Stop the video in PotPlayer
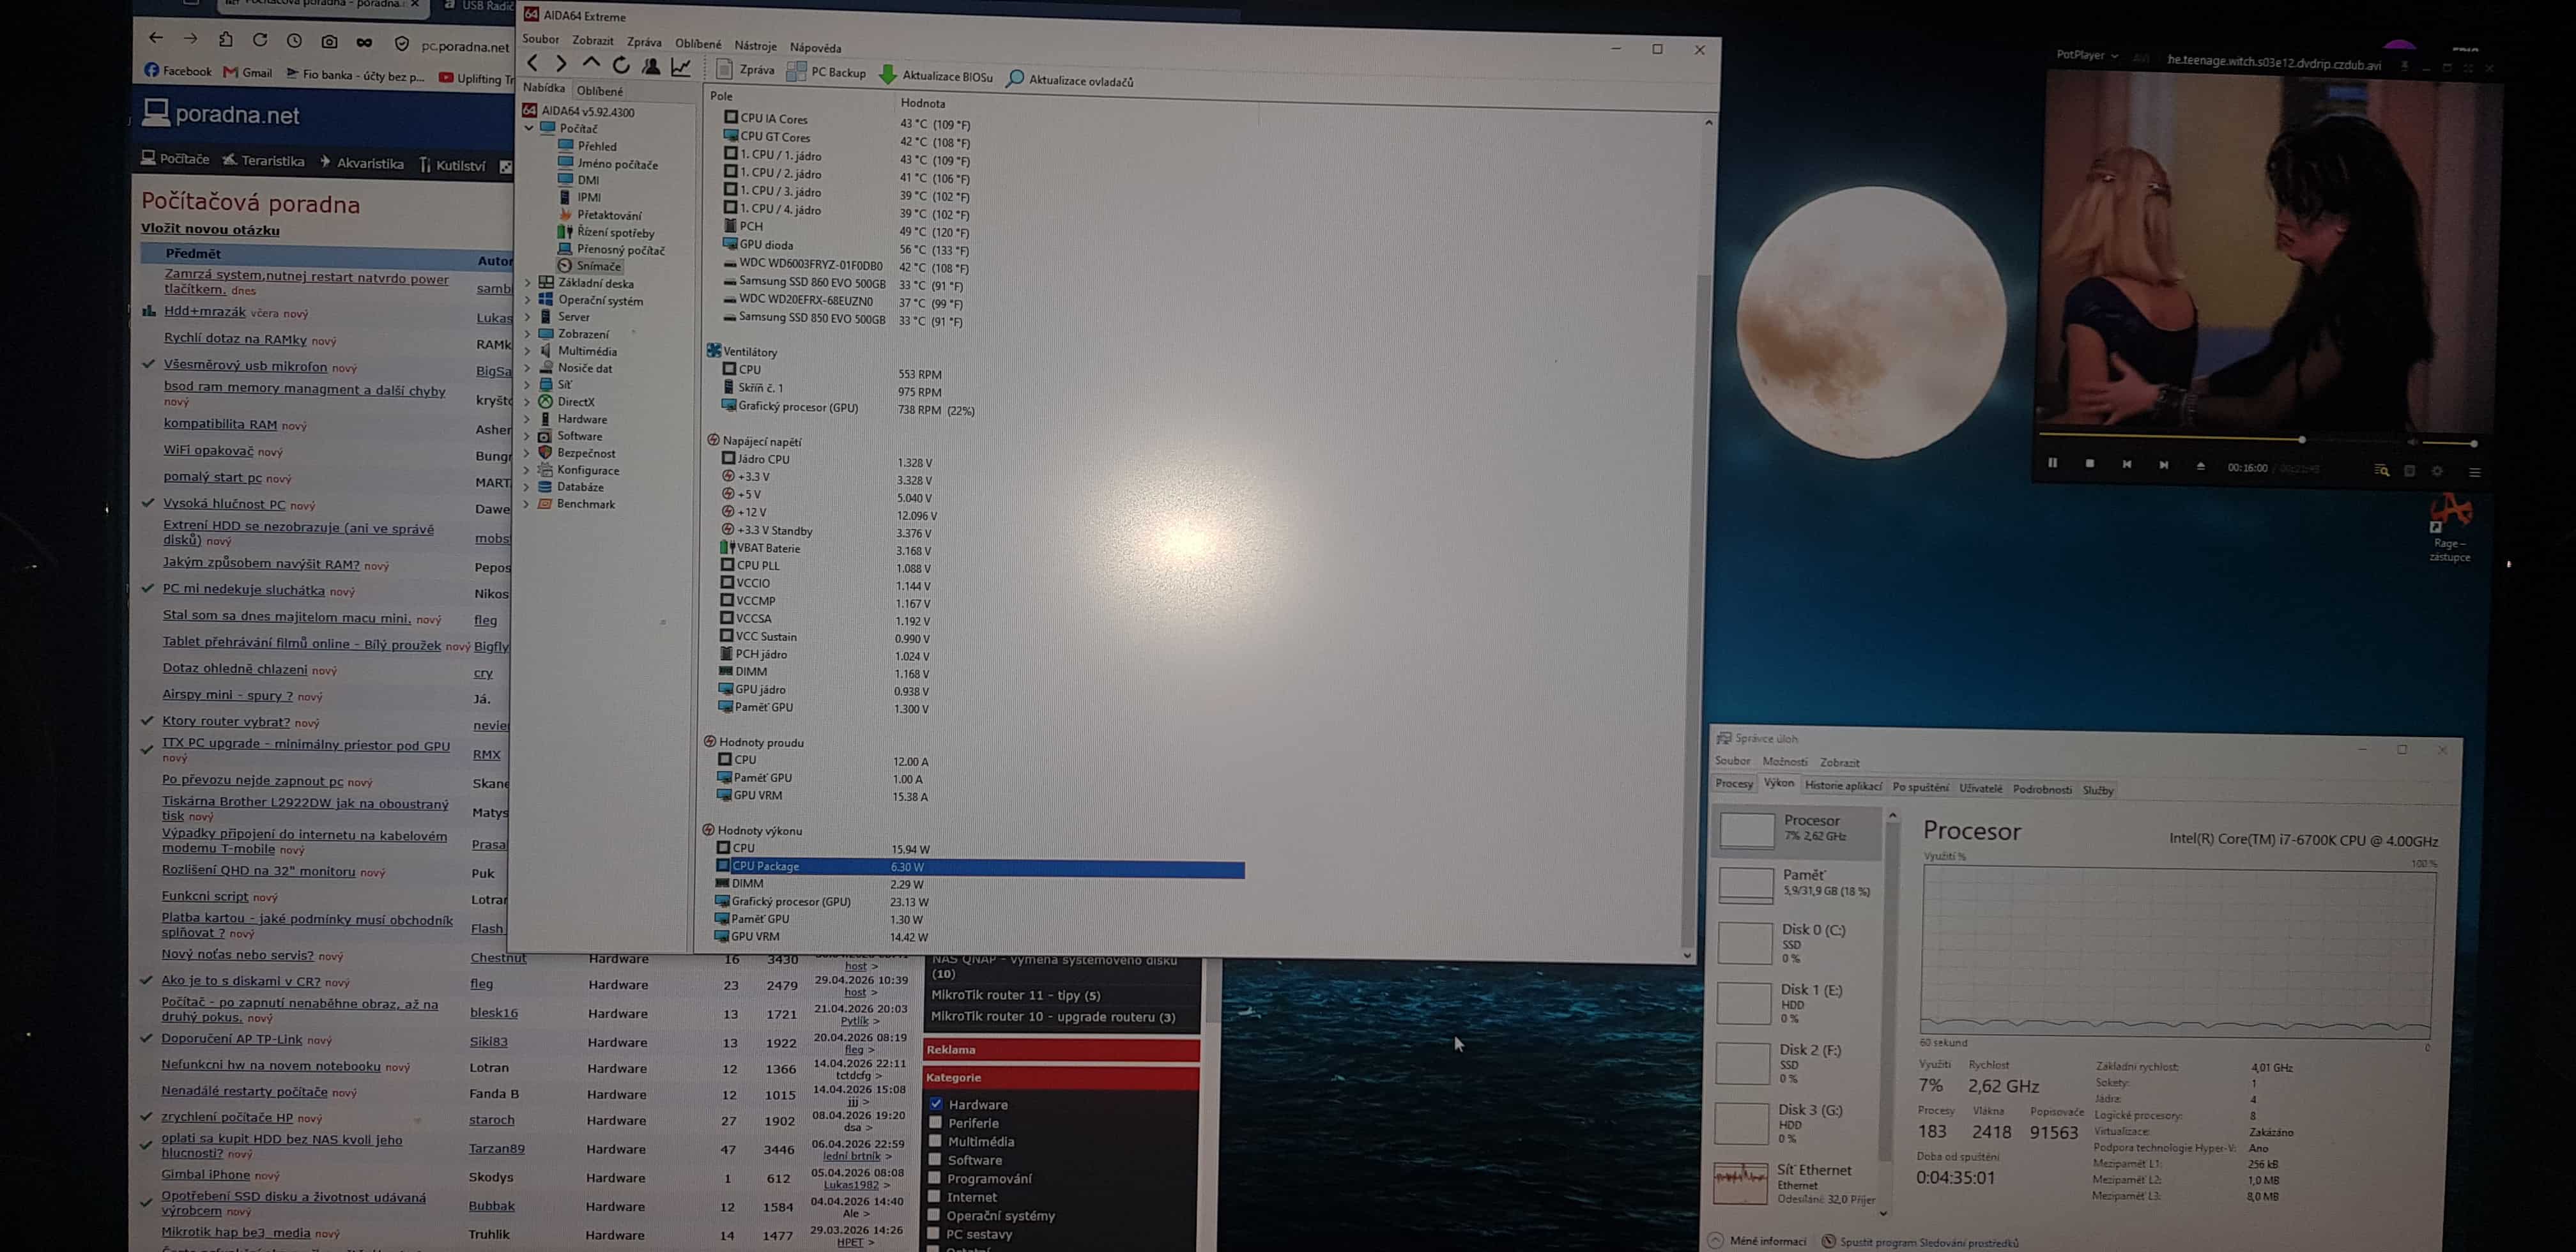 [x=2090, y=463]
